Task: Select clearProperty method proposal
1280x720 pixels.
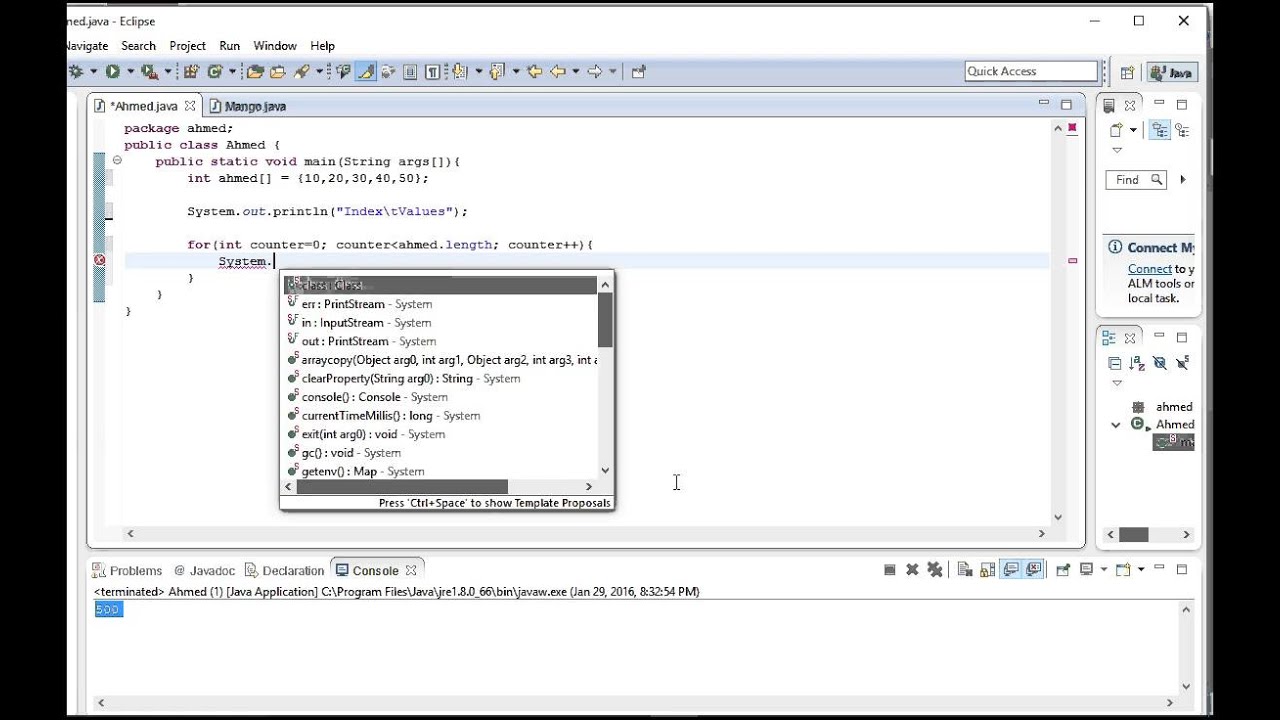Action: [441, 379]
